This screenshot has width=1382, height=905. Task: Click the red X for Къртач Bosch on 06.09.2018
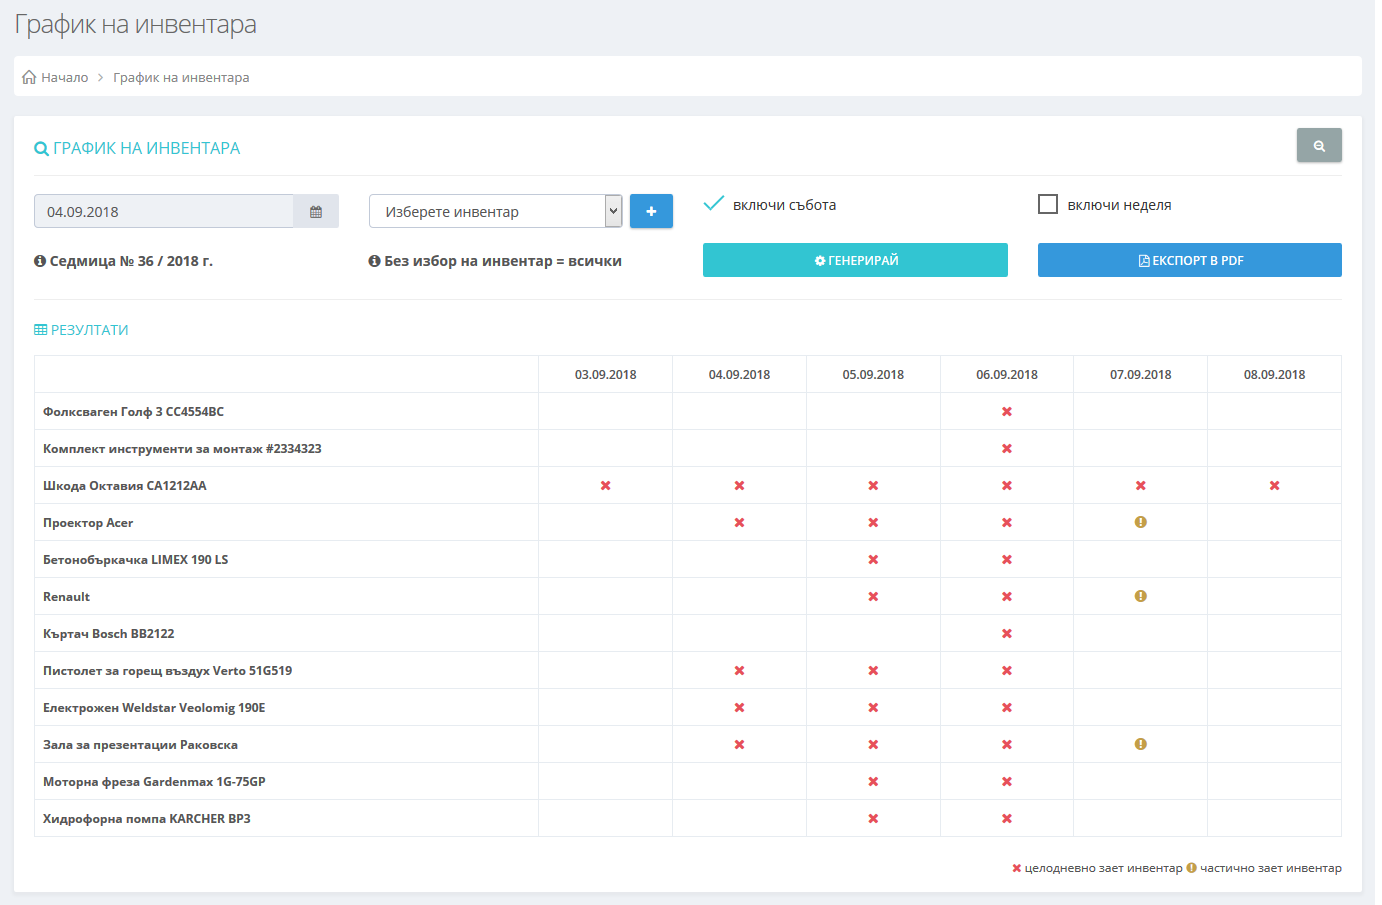pyautogui.click(x=1007, y=634)
